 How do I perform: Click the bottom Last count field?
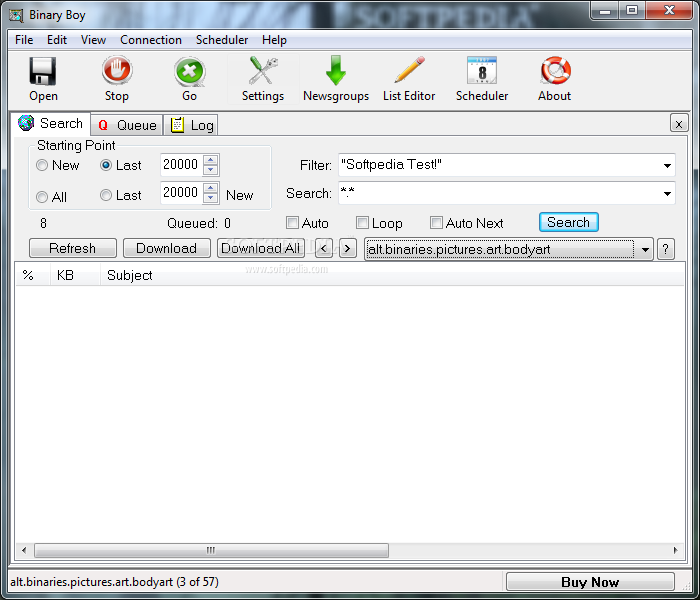tap(181, 193)
